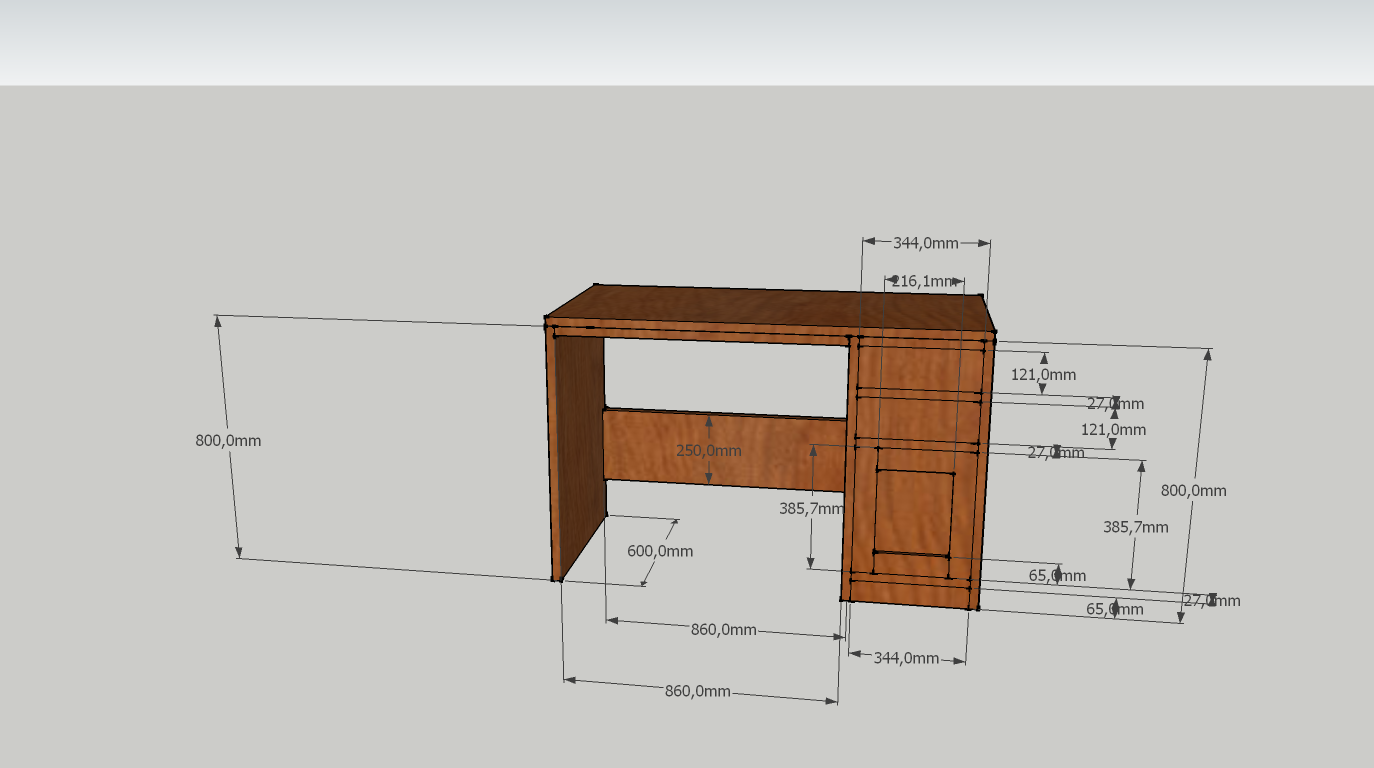Click the 800,0mm height label right of the desk
Screen dimensions: 1374x768
pyautogui.click(x=1193, y=491)
